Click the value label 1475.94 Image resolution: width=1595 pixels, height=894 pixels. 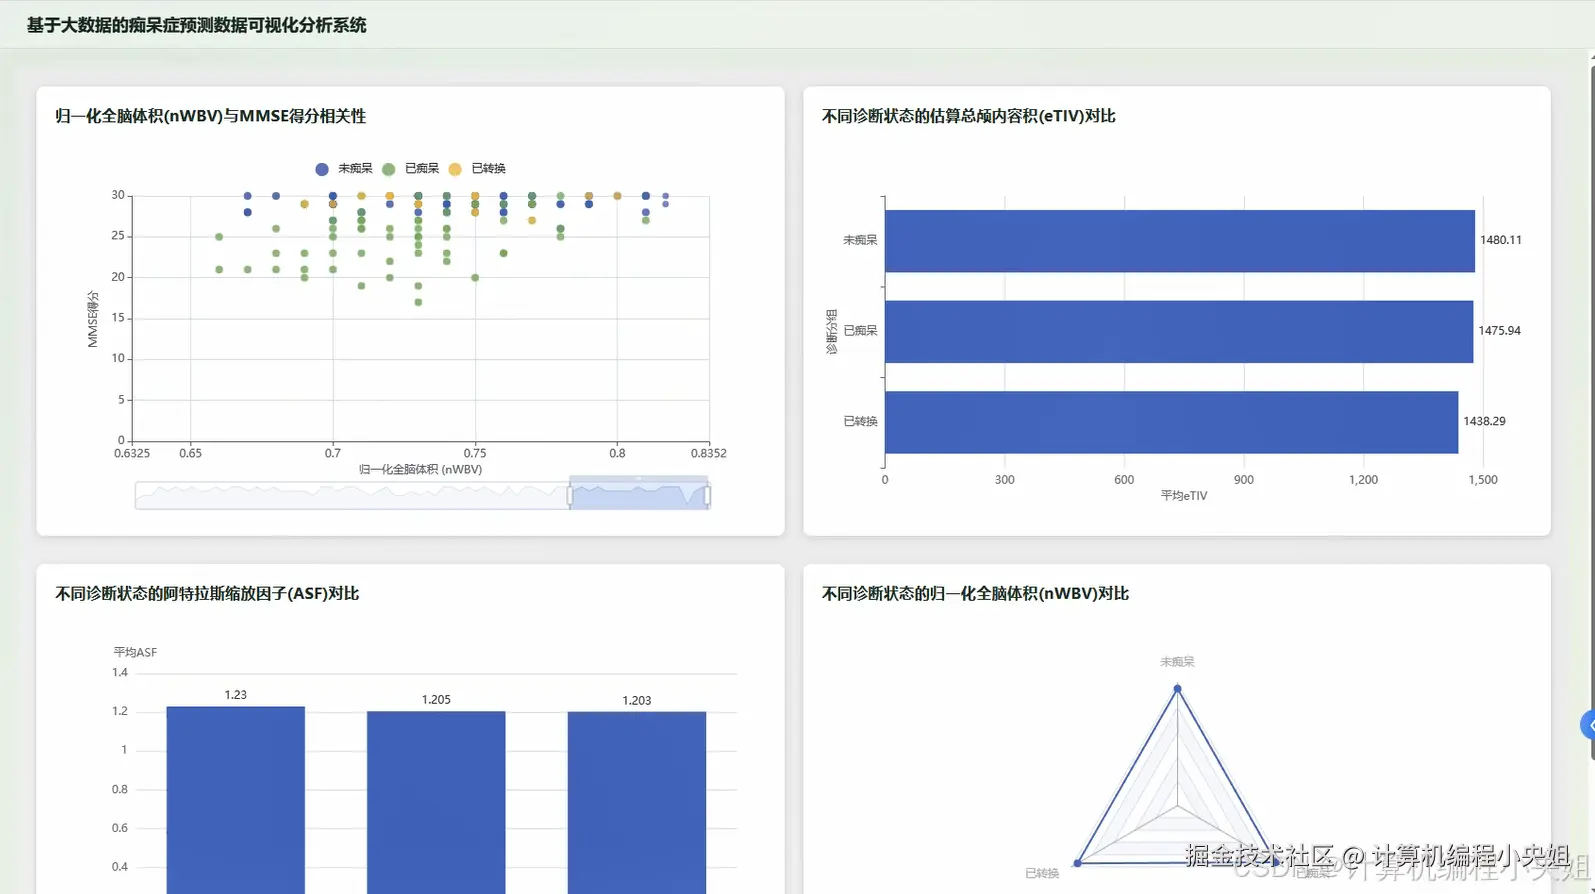1500,331
